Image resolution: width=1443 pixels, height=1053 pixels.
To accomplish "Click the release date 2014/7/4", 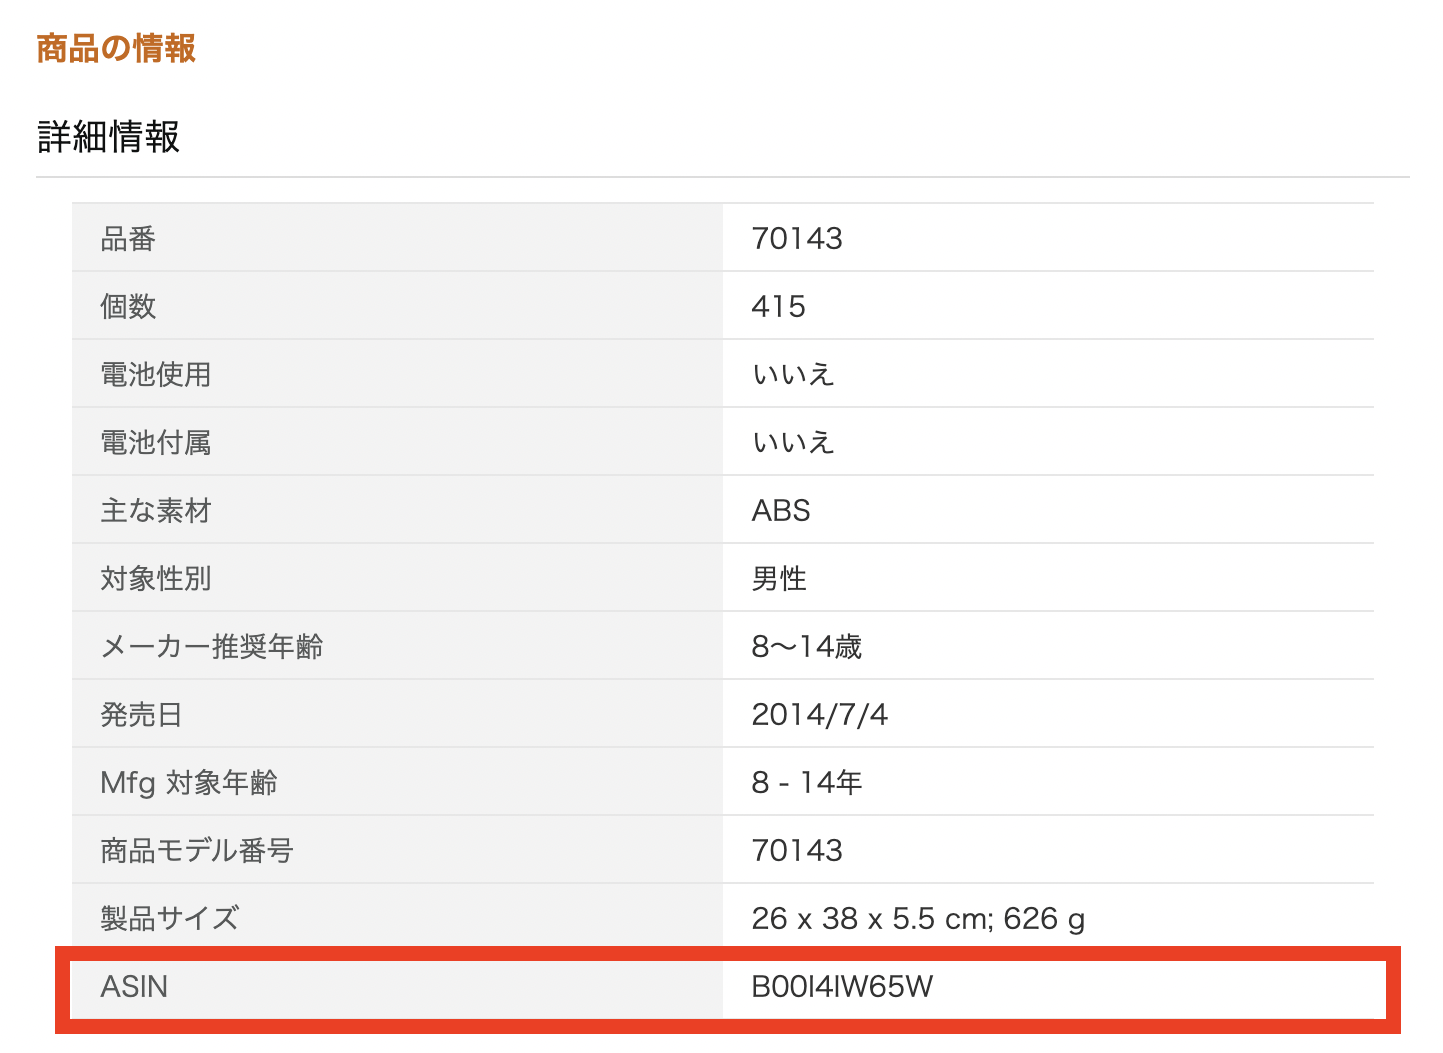I will click(x=819, y=714).
